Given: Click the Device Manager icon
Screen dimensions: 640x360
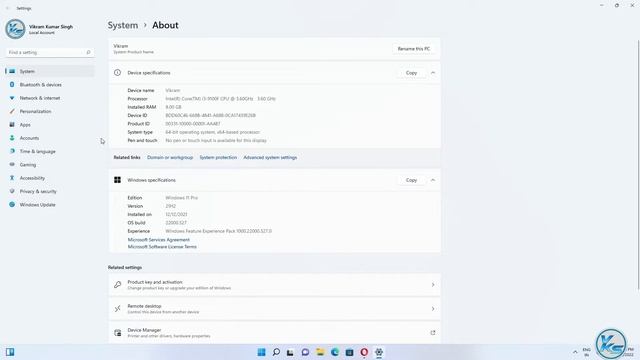Looking at the screenshot, I should 118,333.
